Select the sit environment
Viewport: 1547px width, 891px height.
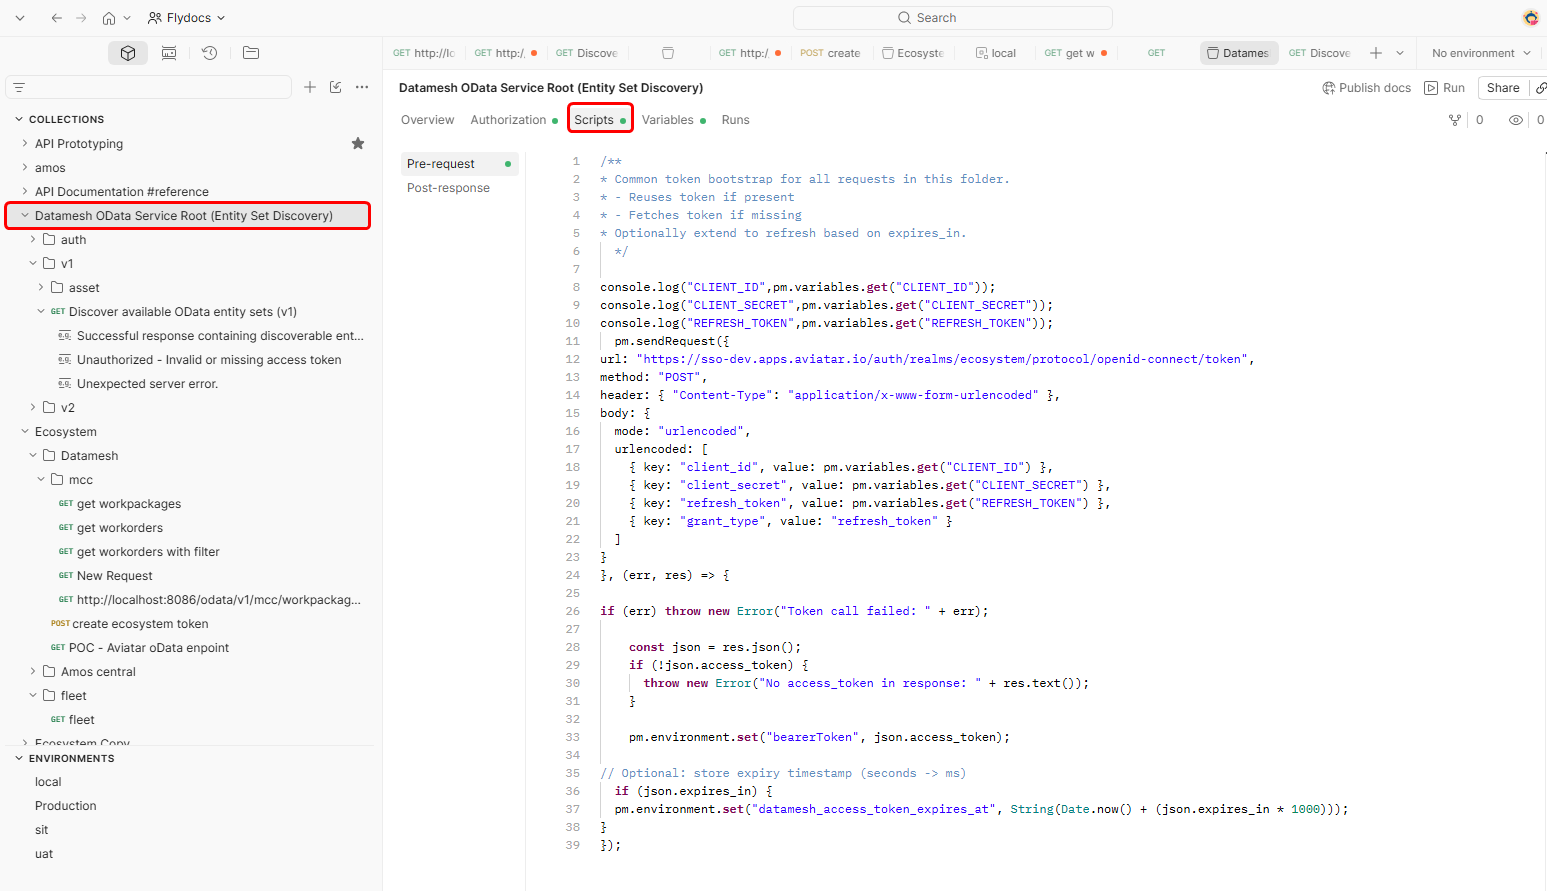click(42, 830)
